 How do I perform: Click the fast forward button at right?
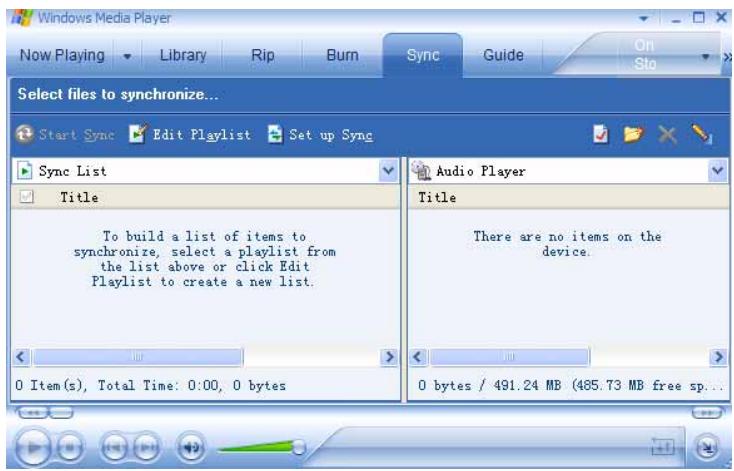click(x=707, y=412)
